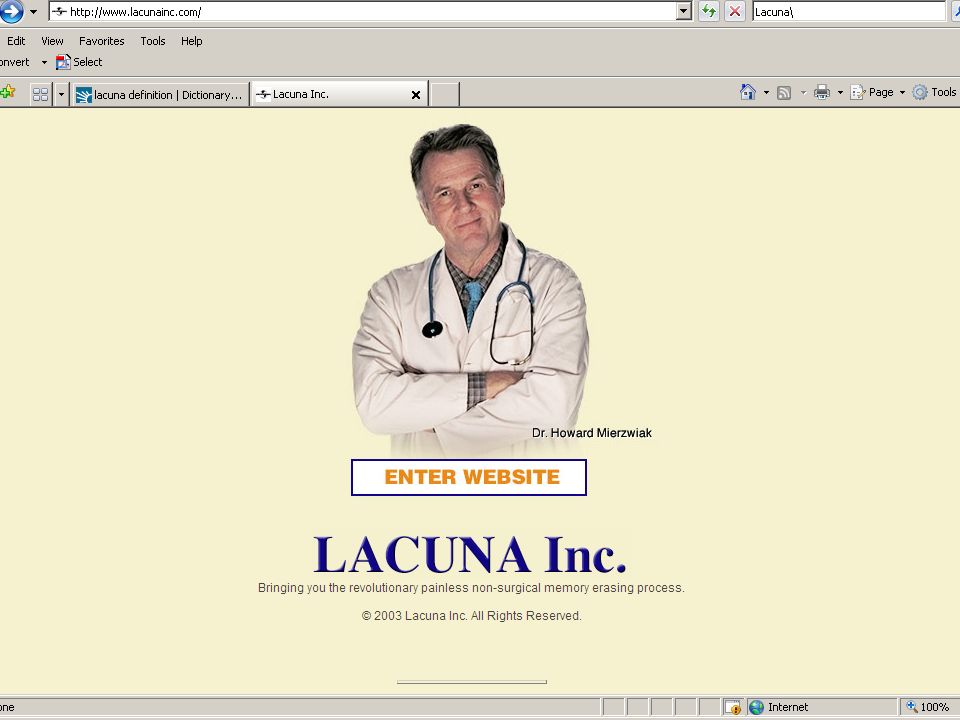Open a new blank tab
This screenshot has height=720, width=960.
(444, 95)
